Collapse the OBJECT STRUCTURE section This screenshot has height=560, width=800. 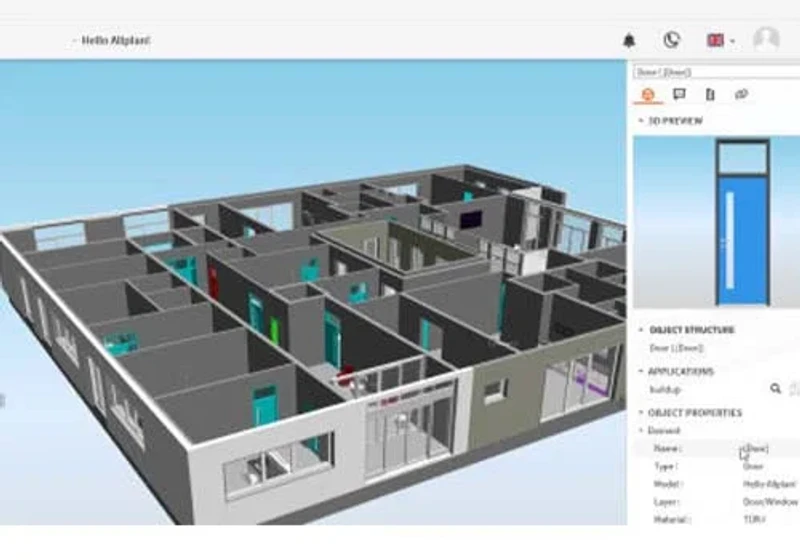coord(641,330)
